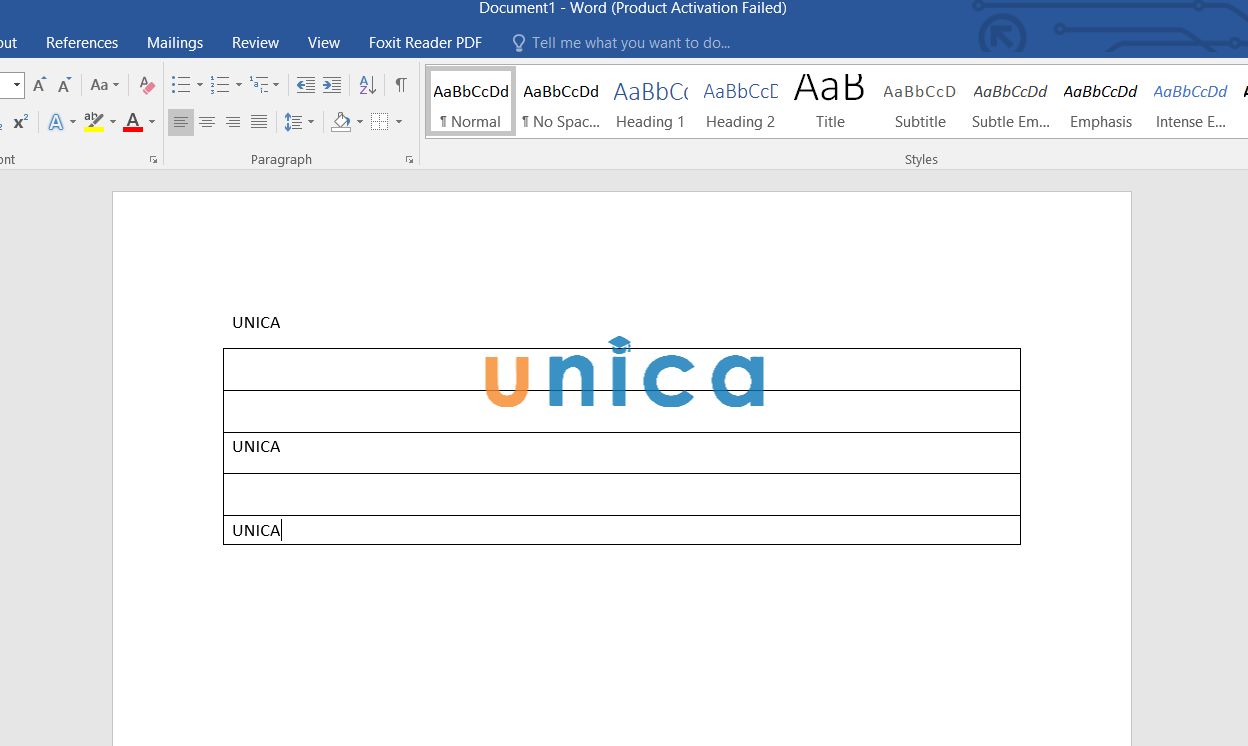Decrease font size with Shrink Font icon
The width and height of the screenshot is (1248, 746).
64,85
